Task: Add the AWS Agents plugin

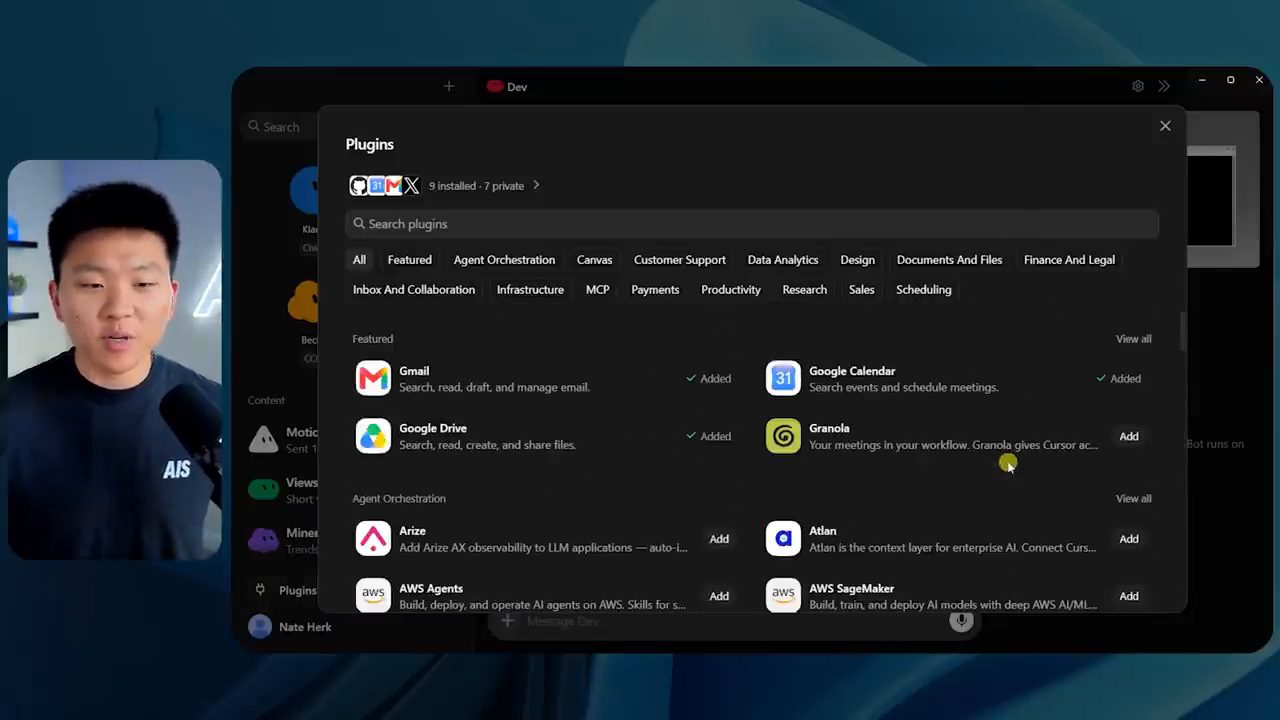Action: 719,596
